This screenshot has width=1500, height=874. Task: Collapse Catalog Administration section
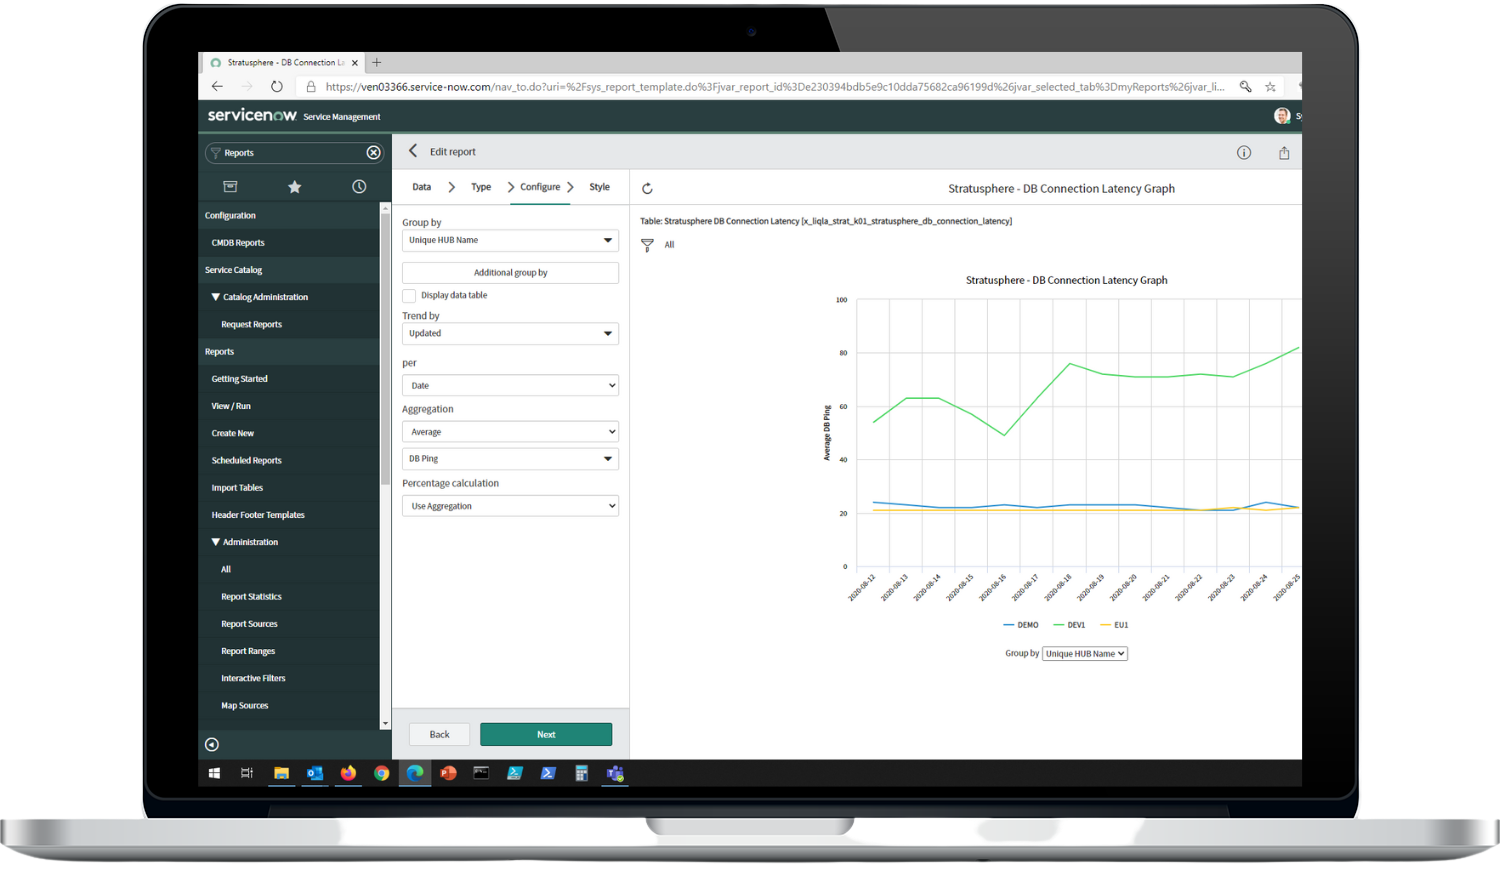click(x=215, y=297)
